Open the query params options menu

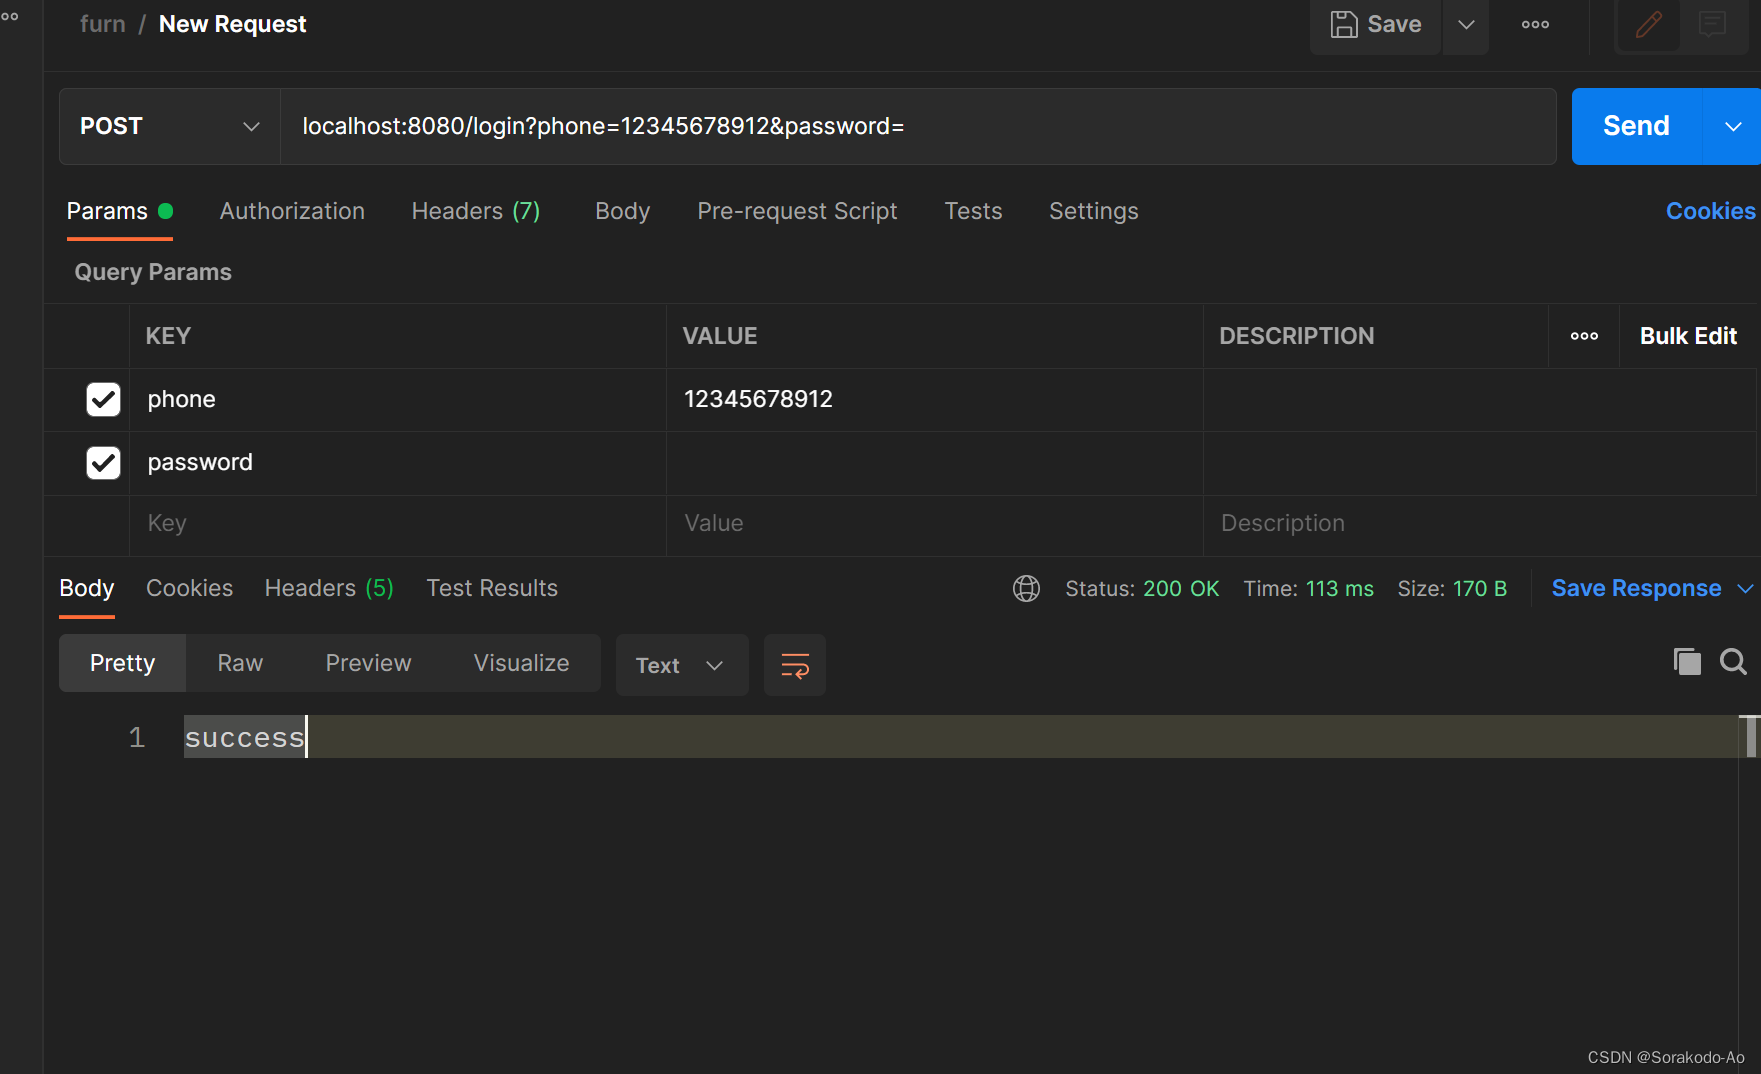pos(1583,336)
